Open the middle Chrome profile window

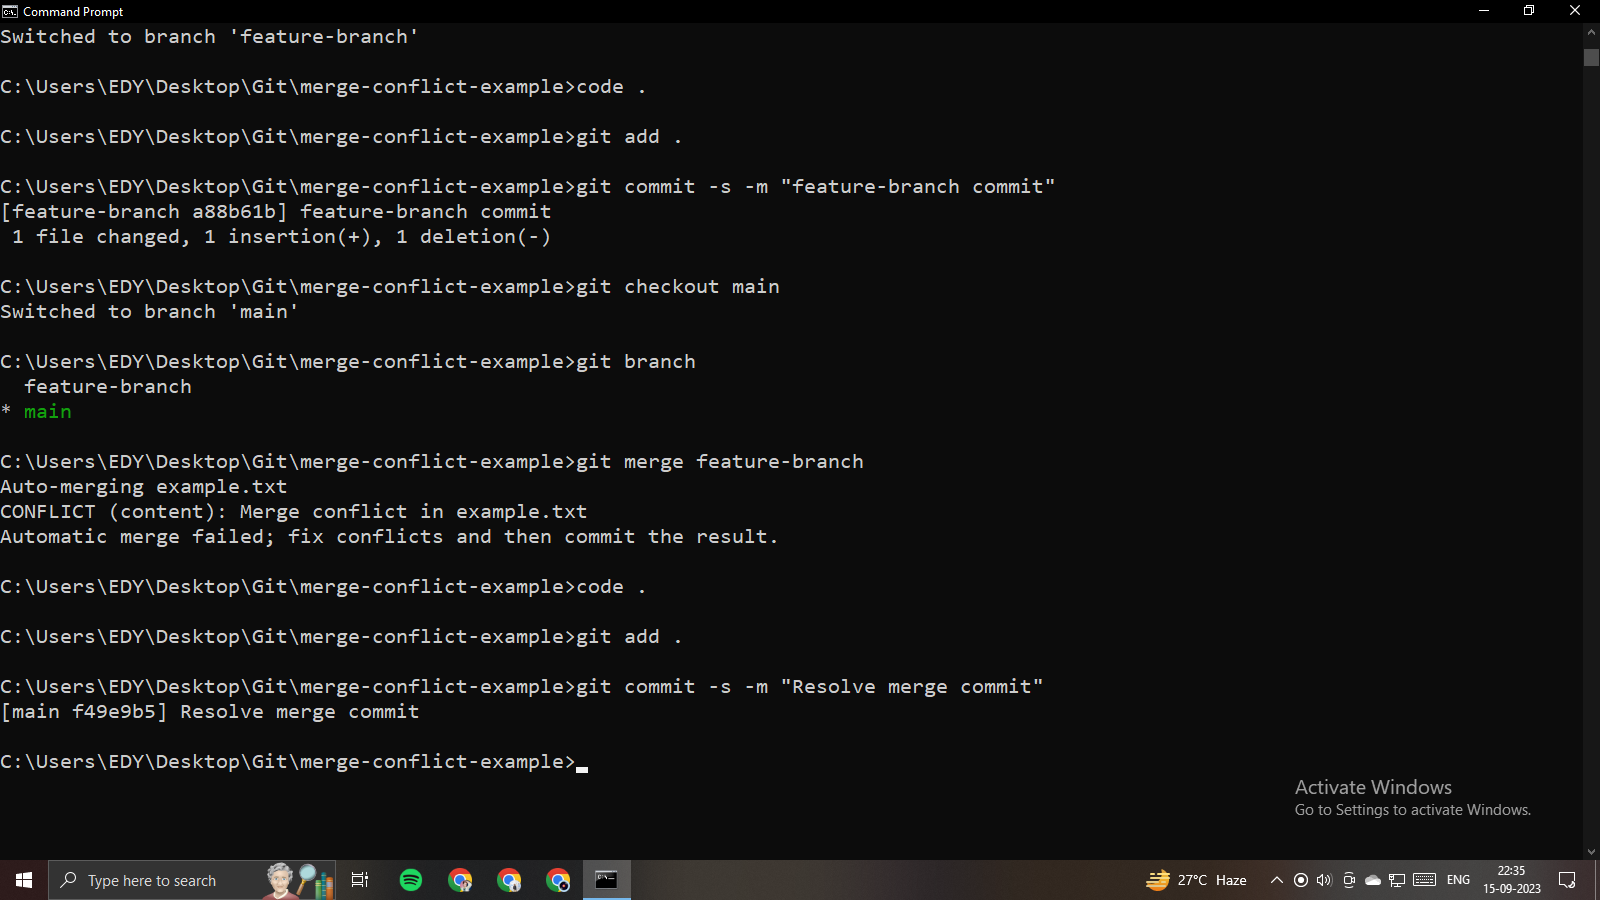pyautogui.click(x=509, y=880)
